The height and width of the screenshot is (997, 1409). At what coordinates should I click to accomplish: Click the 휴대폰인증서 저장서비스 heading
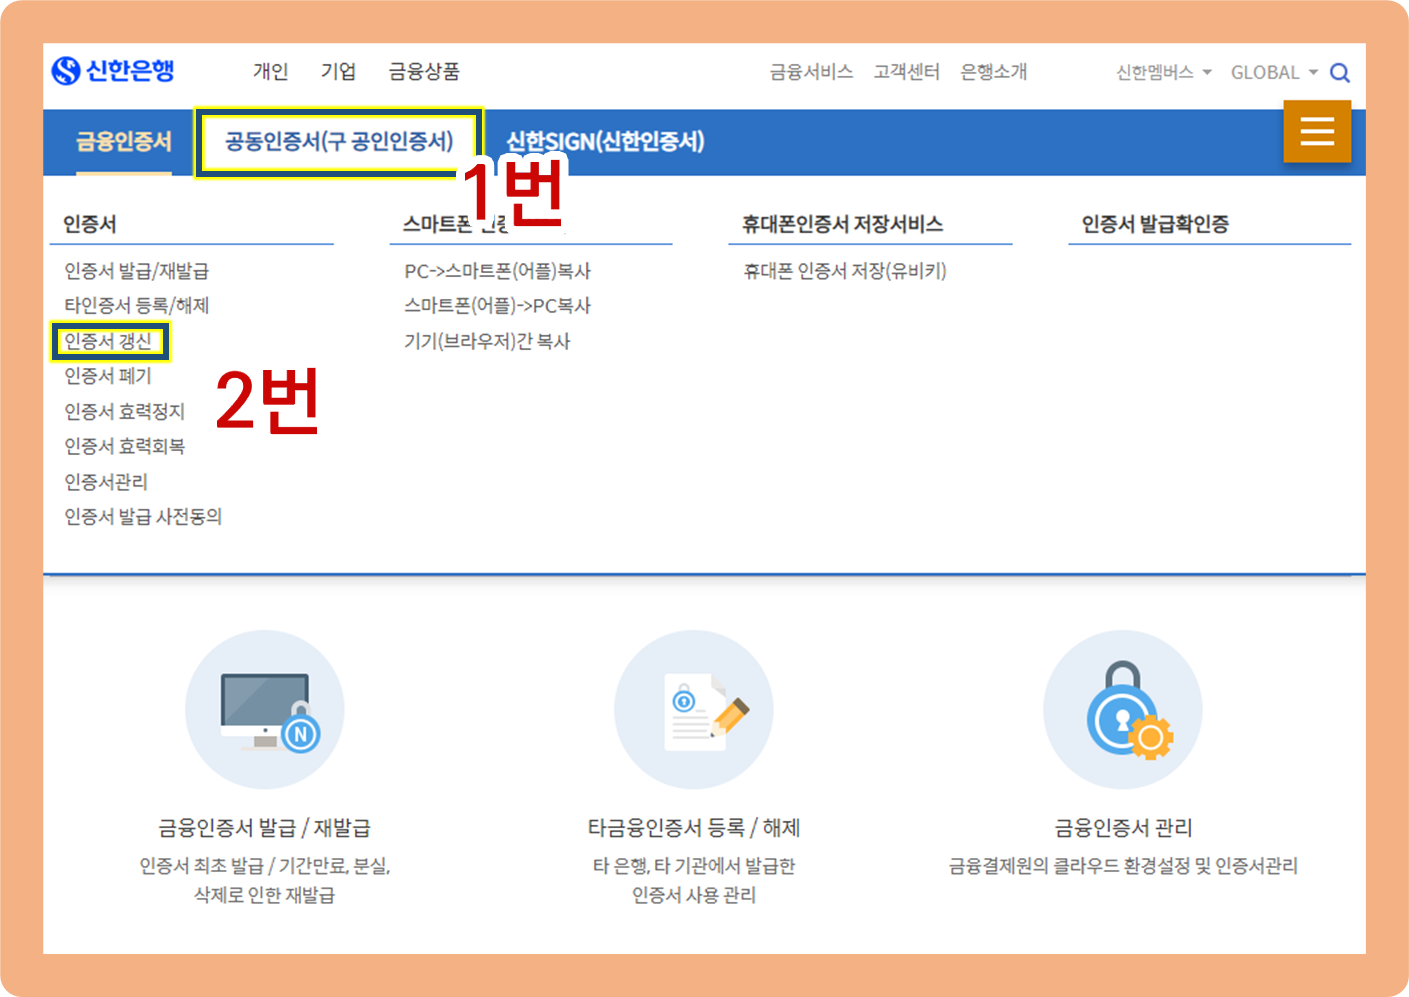click(x=842, y=224)
